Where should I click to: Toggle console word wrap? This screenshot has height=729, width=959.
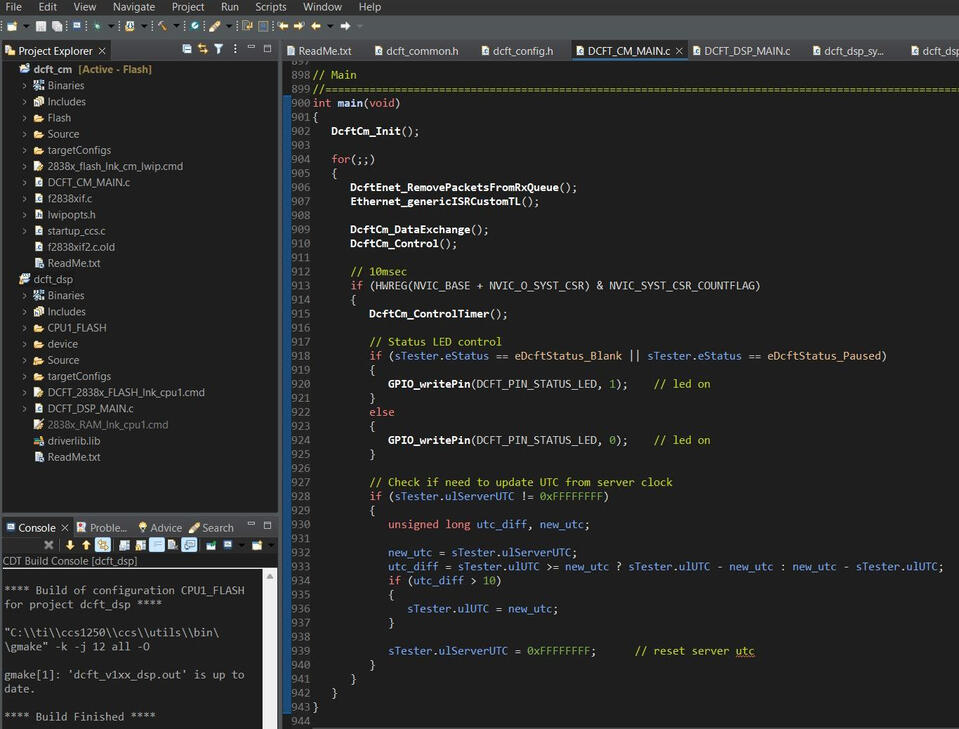pos(157,545)
